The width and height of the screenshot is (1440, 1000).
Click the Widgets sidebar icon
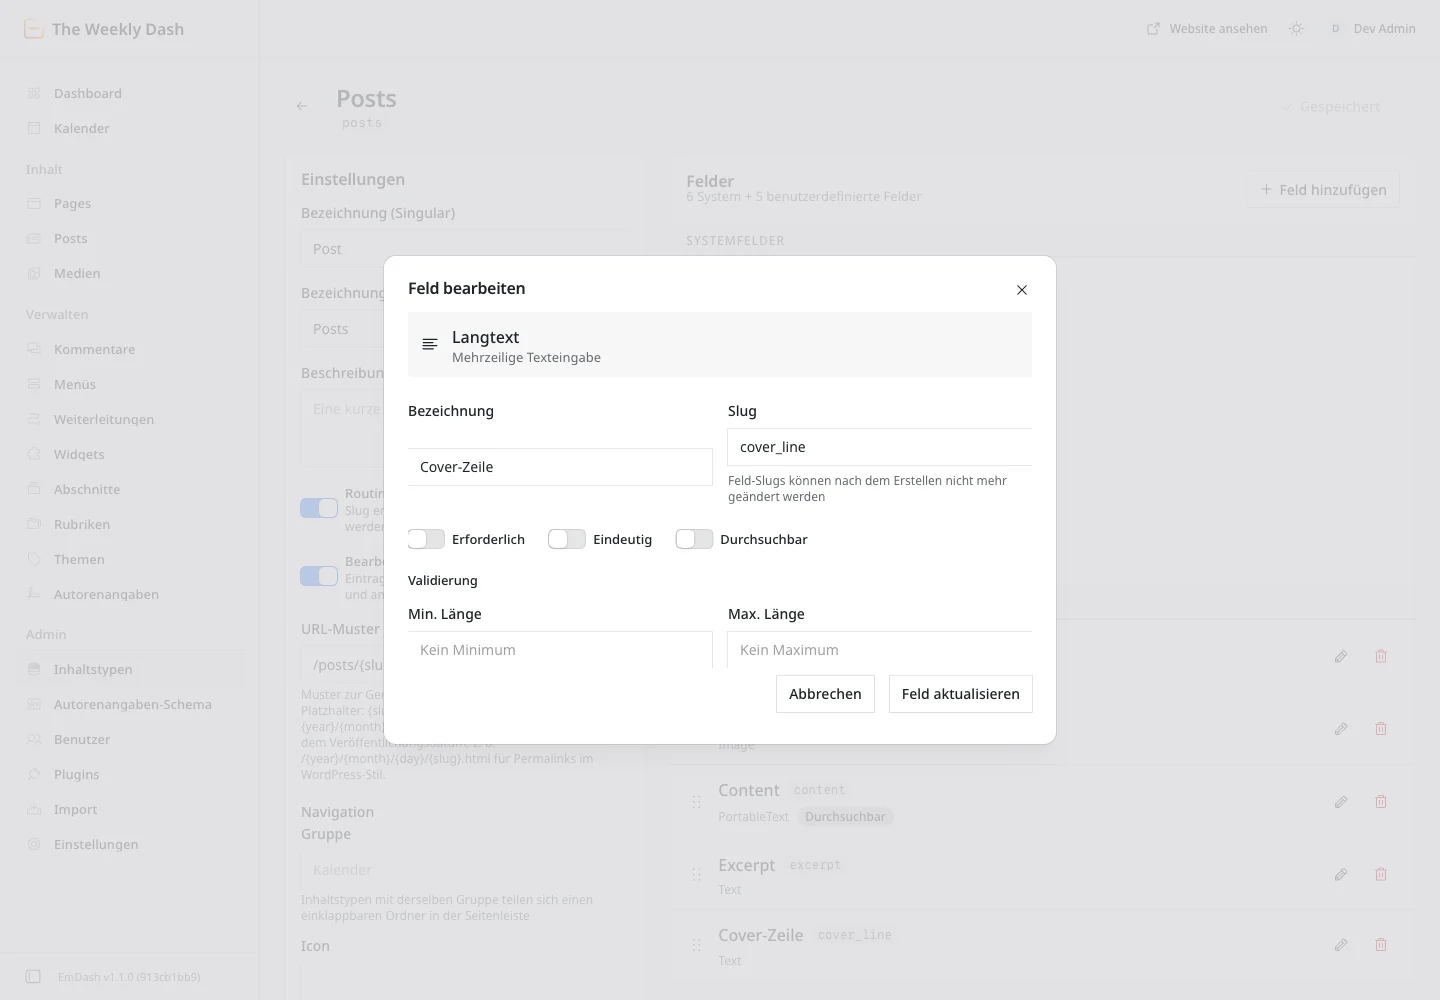click(x=34, y=454)
